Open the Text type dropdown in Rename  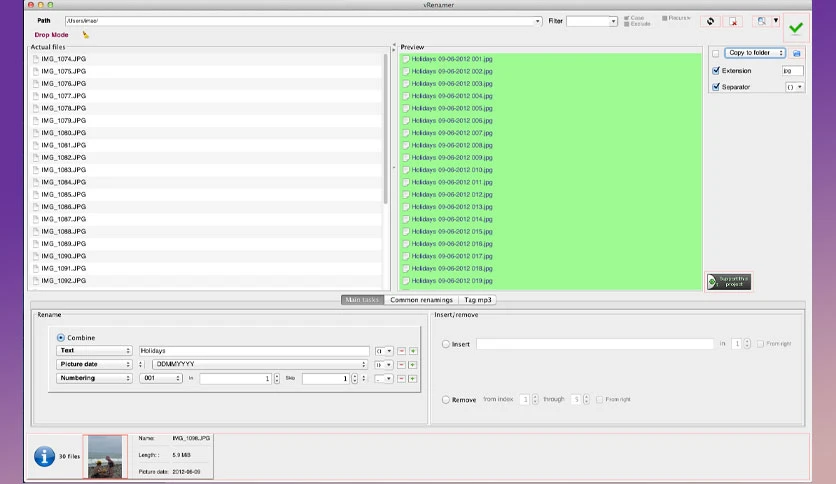pos(94,350)
